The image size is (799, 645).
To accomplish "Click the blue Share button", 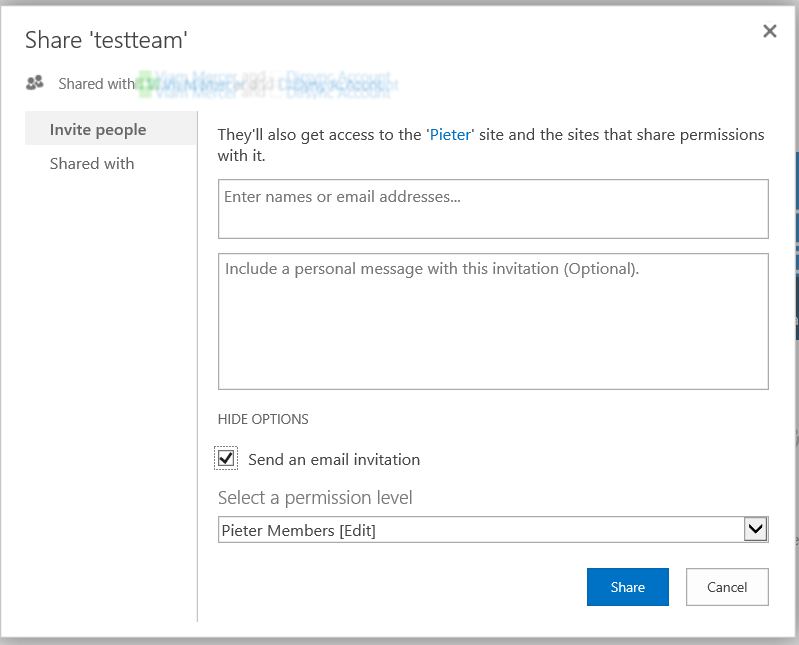I will pyautogui.click(x=627, y=587).
